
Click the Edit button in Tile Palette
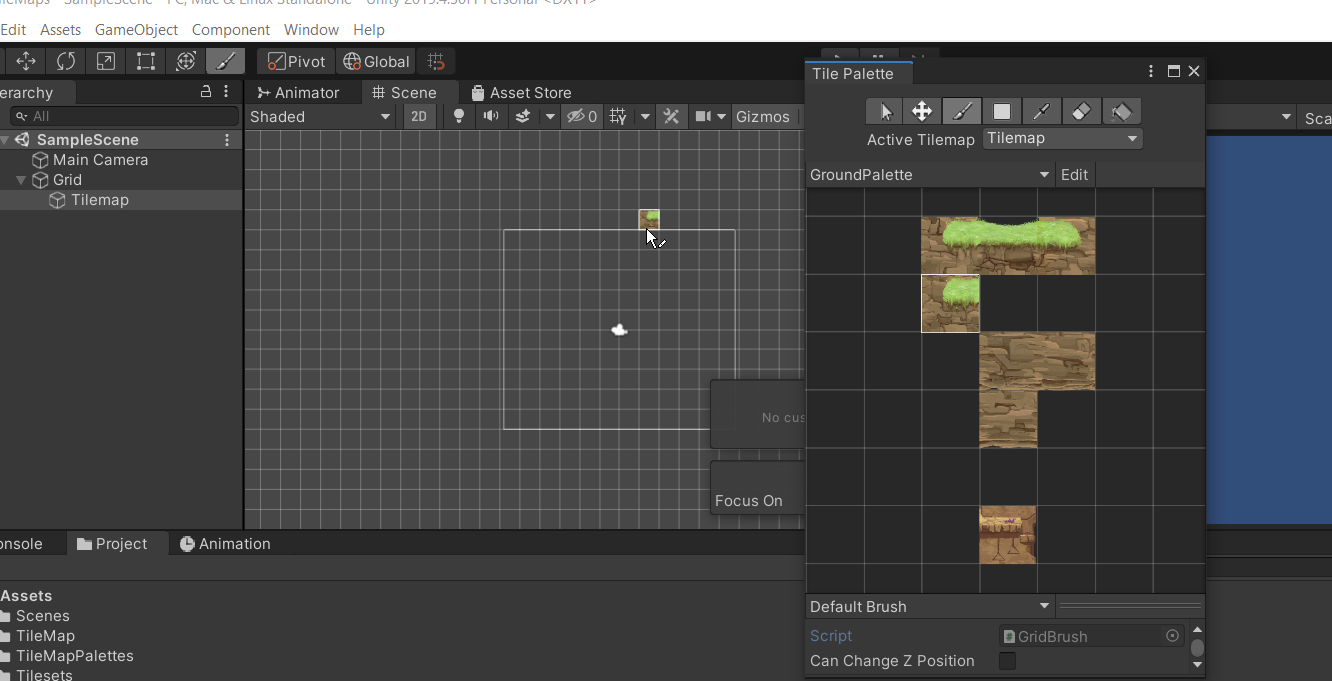tap(1074, 174)
